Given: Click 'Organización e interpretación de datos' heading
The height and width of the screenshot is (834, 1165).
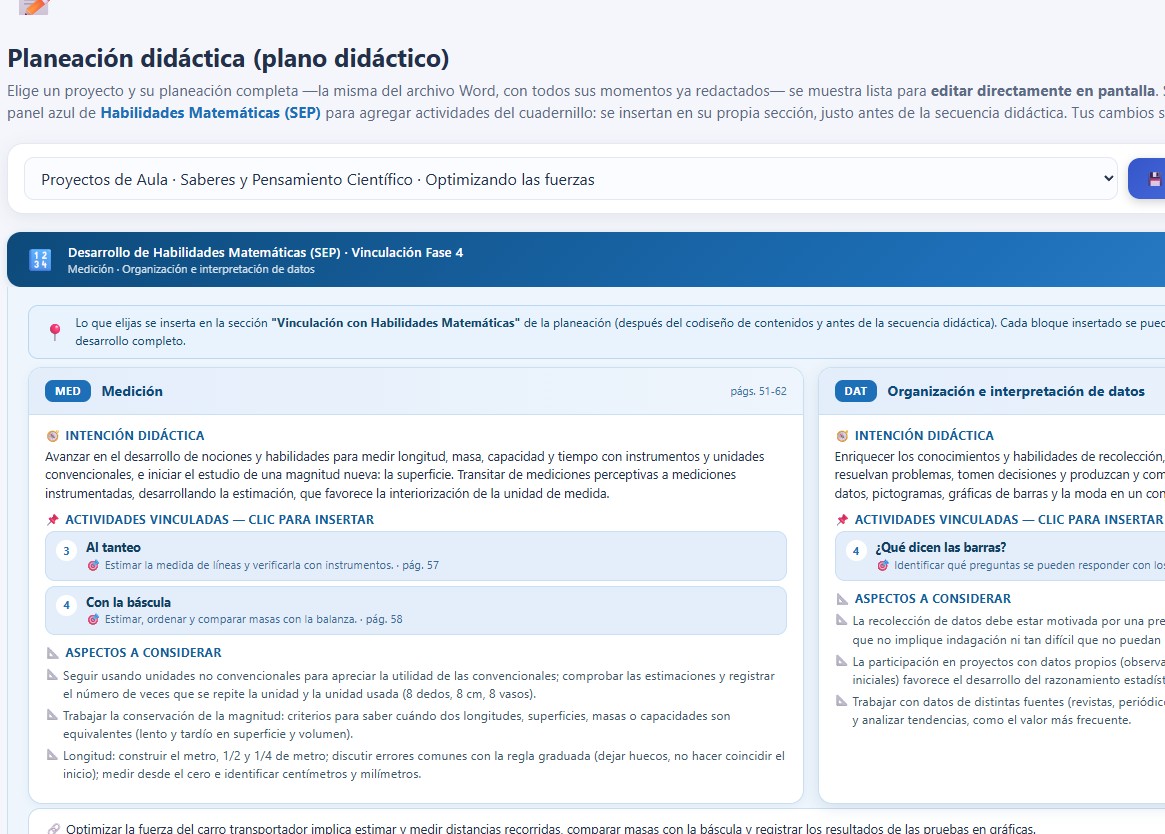Looking at the screenshot, I should coord(1016,391).
